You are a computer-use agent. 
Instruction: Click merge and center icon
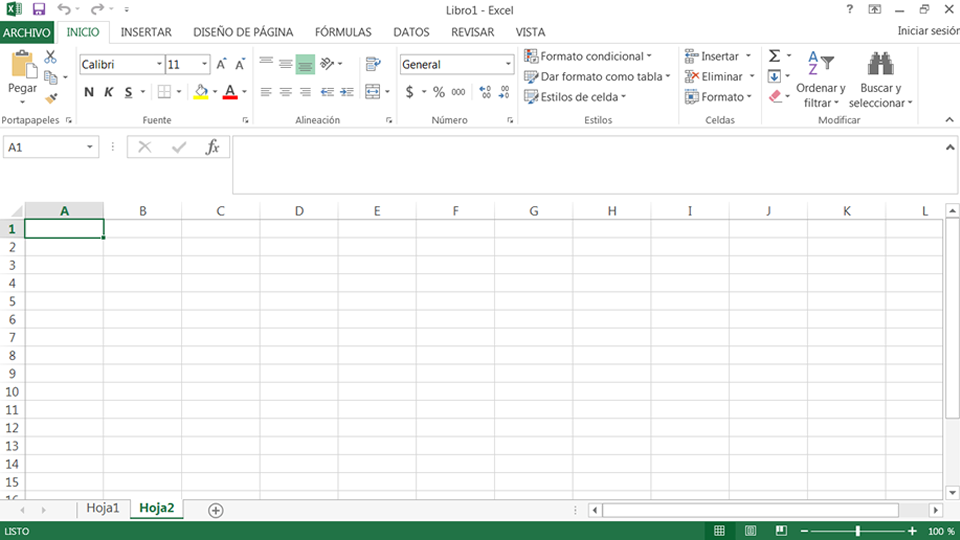pos(372,92)
